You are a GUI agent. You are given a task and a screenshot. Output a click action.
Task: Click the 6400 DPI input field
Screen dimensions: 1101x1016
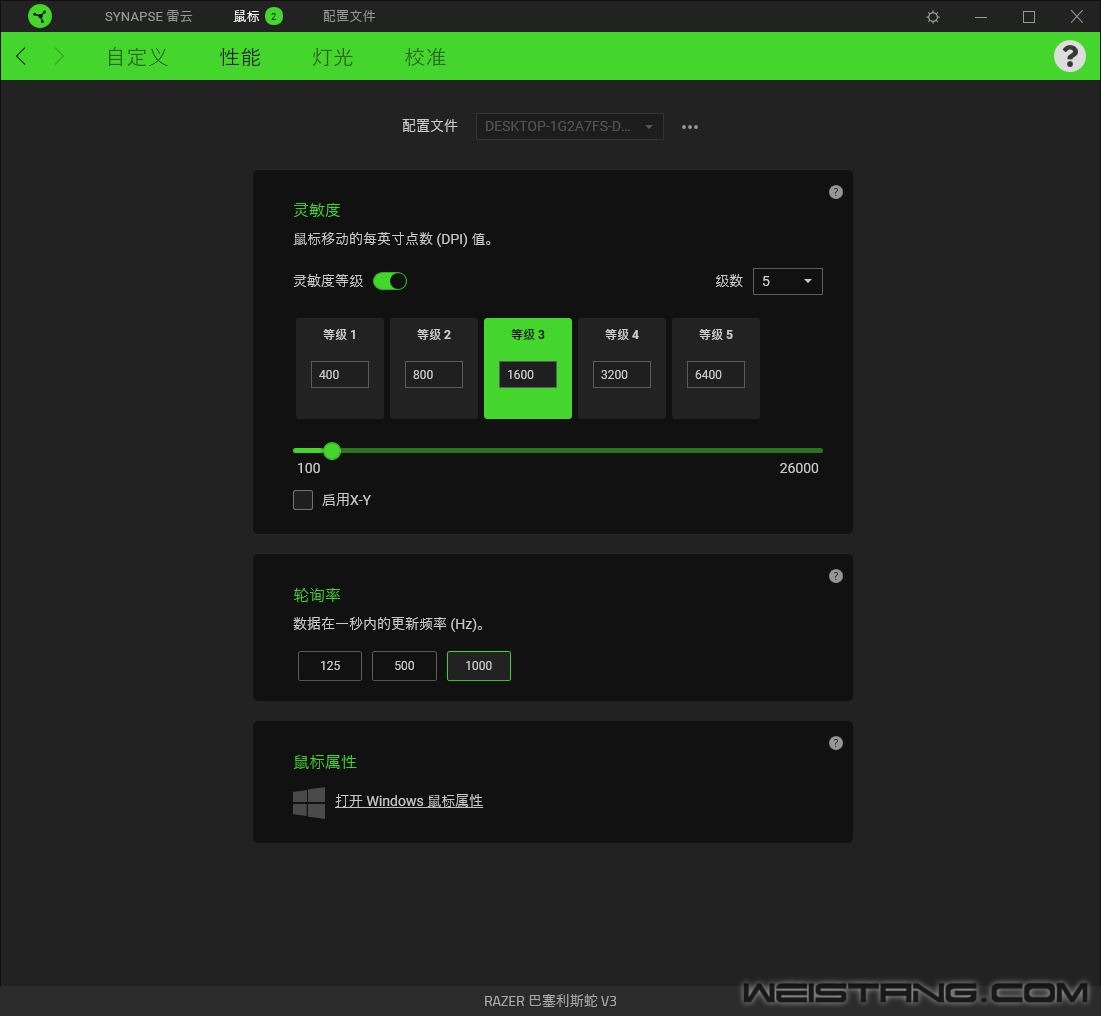[x=716, y=374]
